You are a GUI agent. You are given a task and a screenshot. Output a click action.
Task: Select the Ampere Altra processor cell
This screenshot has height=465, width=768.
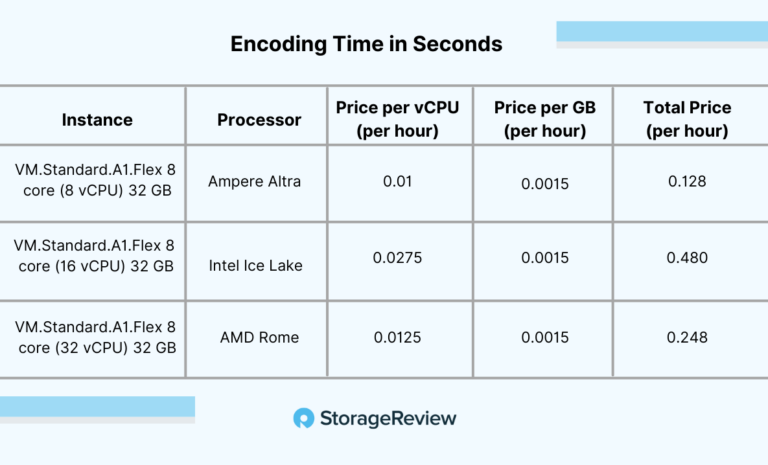pyautogui.click(x=254, y=181)
